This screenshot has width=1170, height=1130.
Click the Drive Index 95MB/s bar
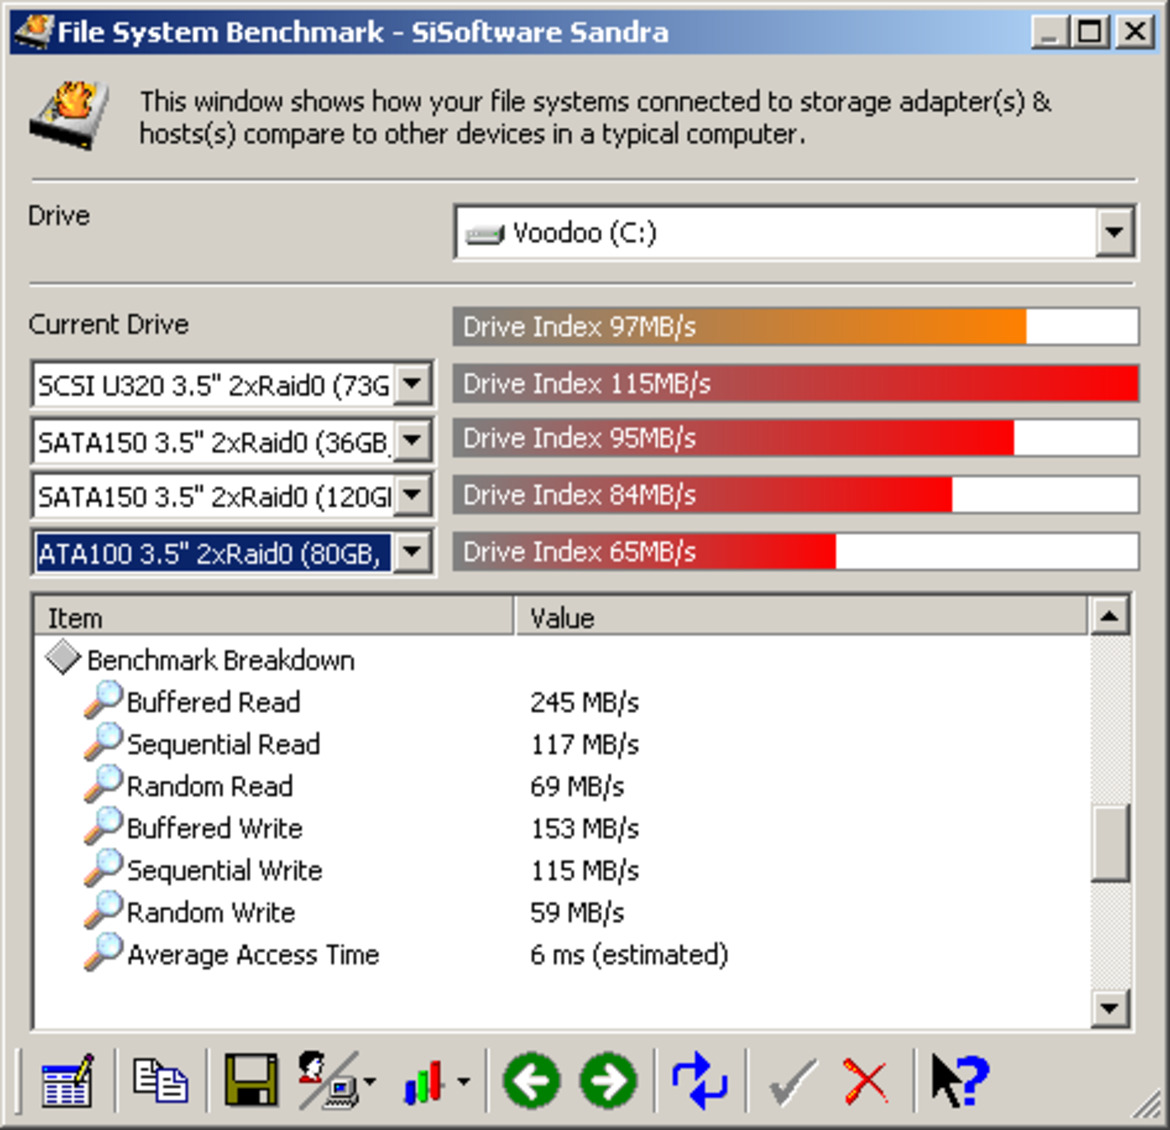(x=795, y=438)
